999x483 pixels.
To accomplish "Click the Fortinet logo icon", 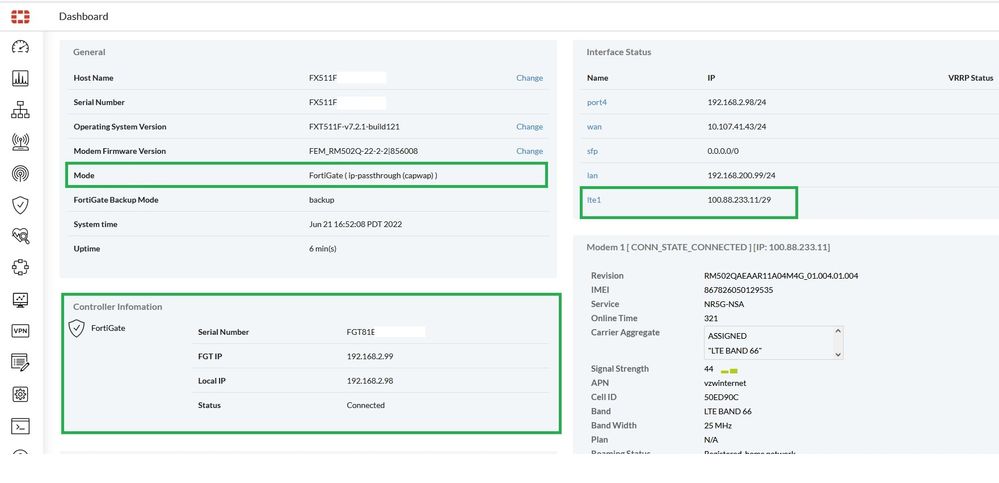I will coord(20,17).
